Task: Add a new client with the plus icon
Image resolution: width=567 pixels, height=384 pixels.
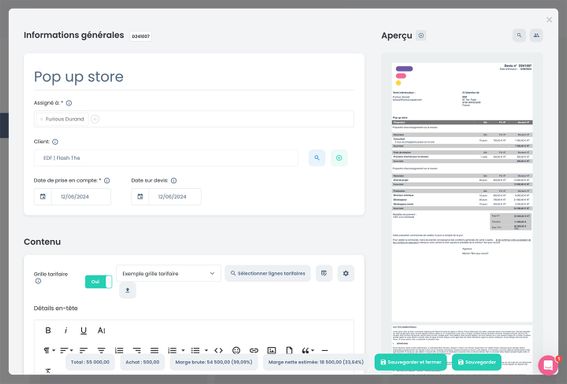Action: click(x=339, y=158)
